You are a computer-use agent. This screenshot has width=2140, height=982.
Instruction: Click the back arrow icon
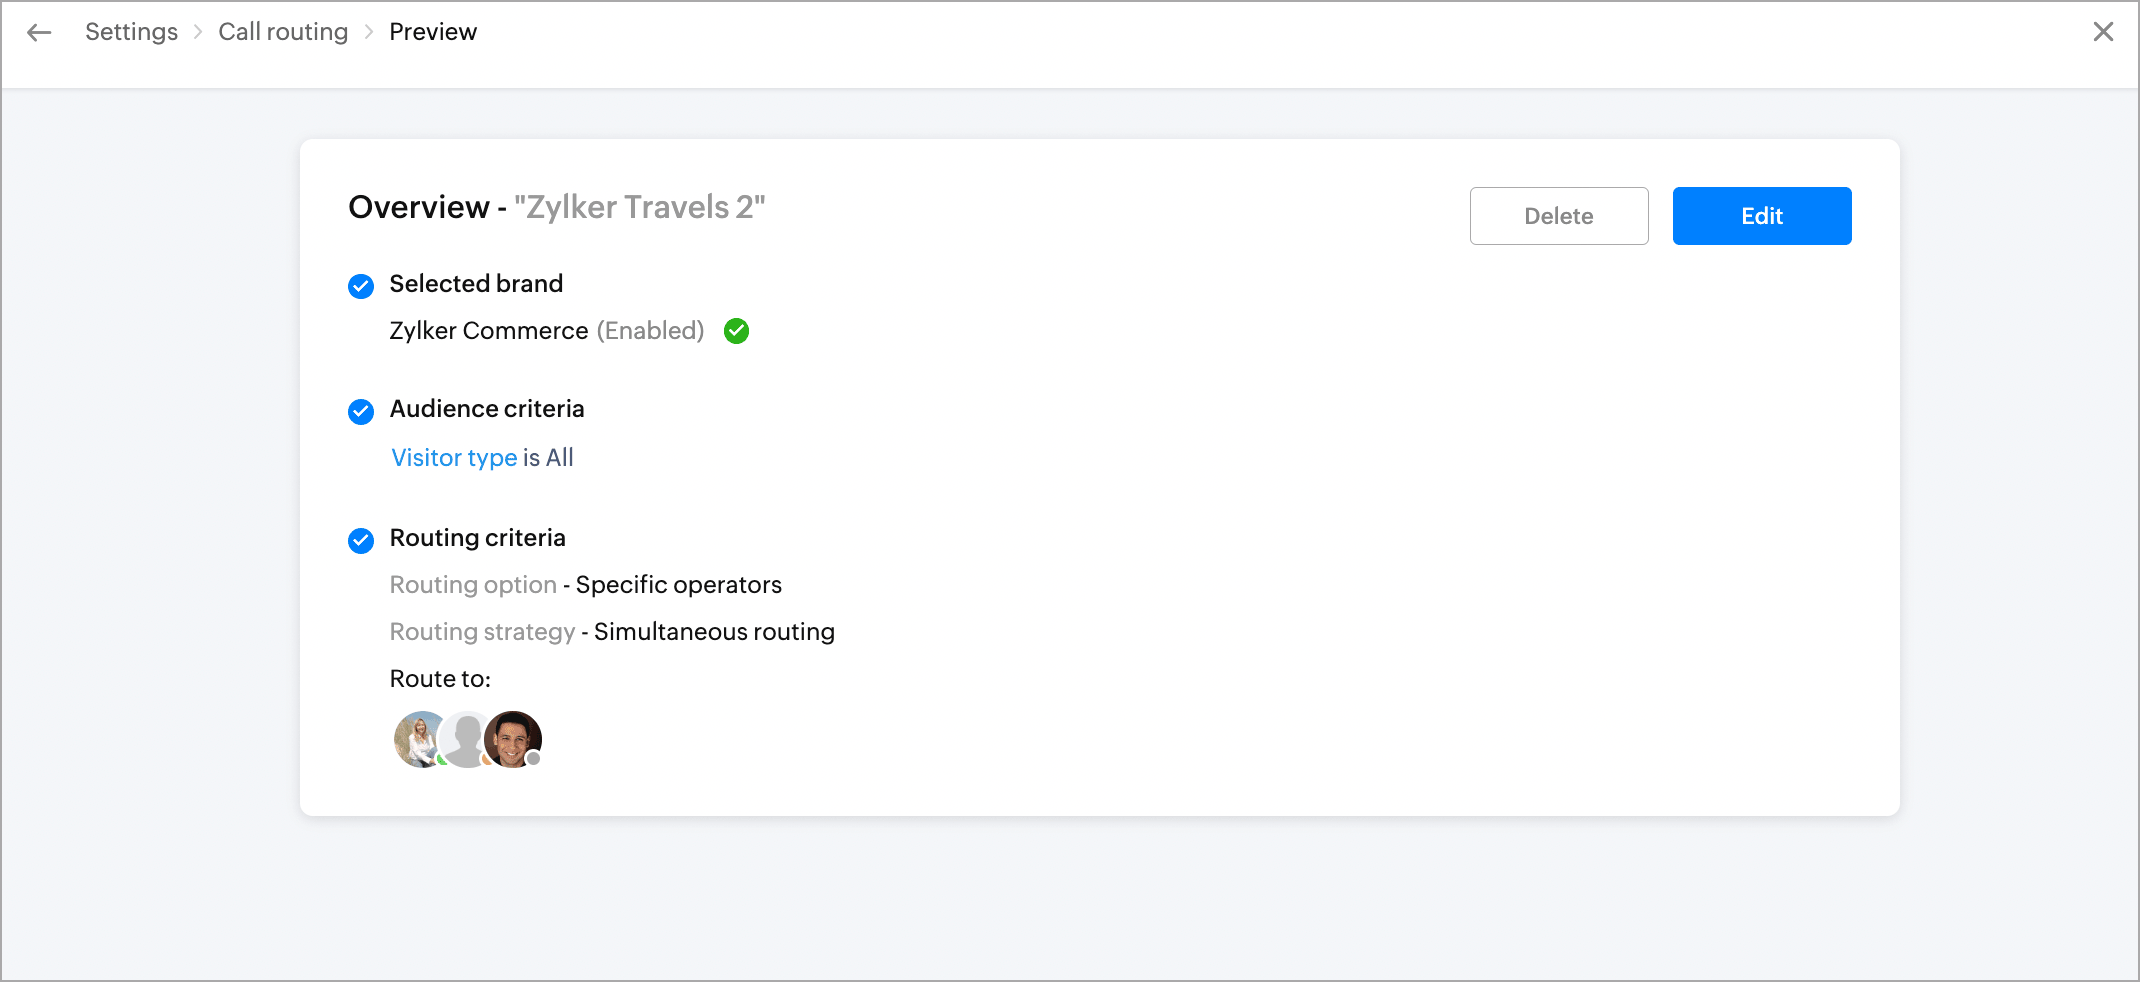(x=39, y=33)
